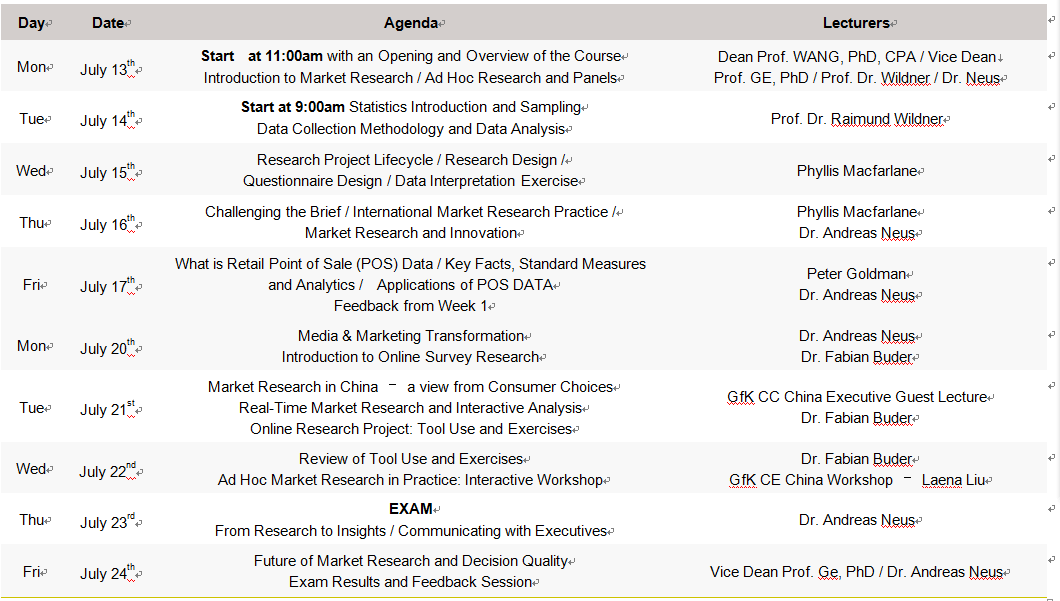1060x601 pixels.
Task: Click "Feedback from Week 1" text
Action: click(411, 306)
